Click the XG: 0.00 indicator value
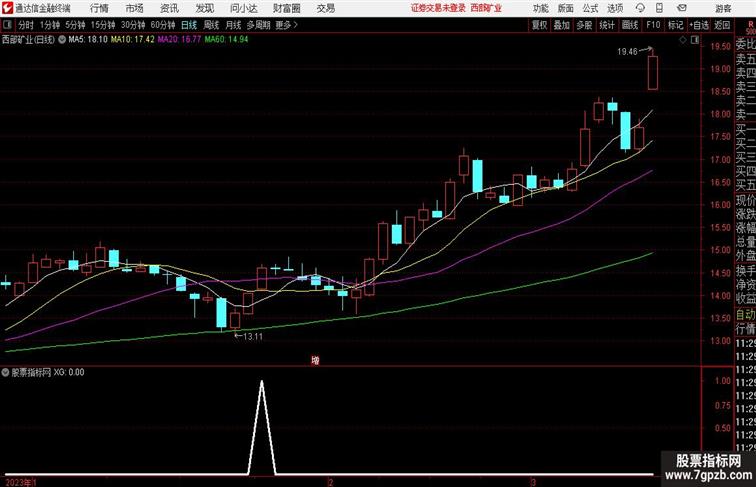This screenshot has height=487, width=756. pyautogui.click(x=69, y=372)
